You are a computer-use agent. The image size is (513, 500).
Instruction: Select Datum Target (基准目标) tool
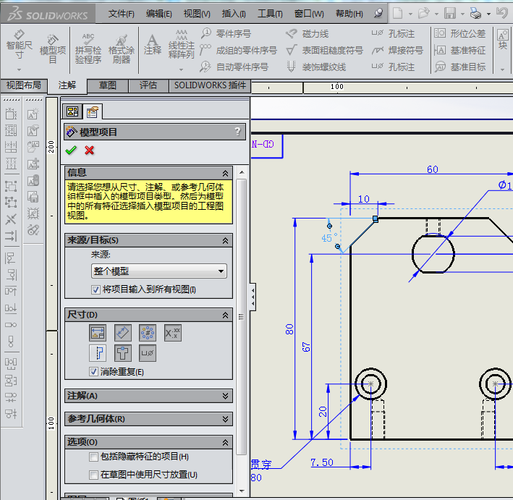coord(460,67)
